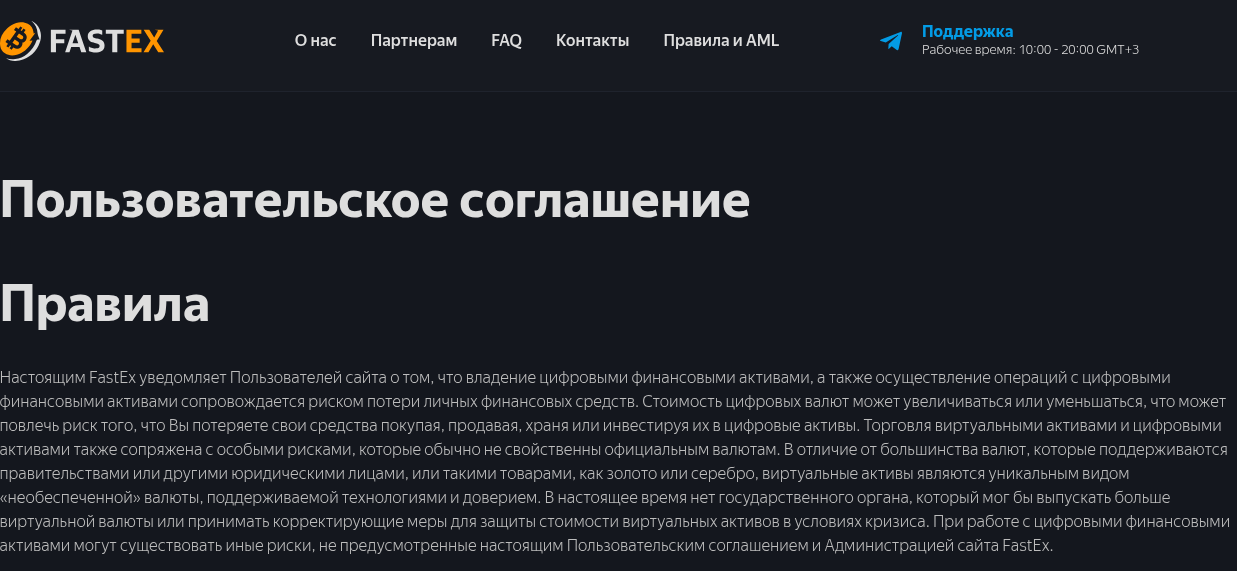
Task: Click the line starting «повлечь риск того»
Action: (610, 426)
